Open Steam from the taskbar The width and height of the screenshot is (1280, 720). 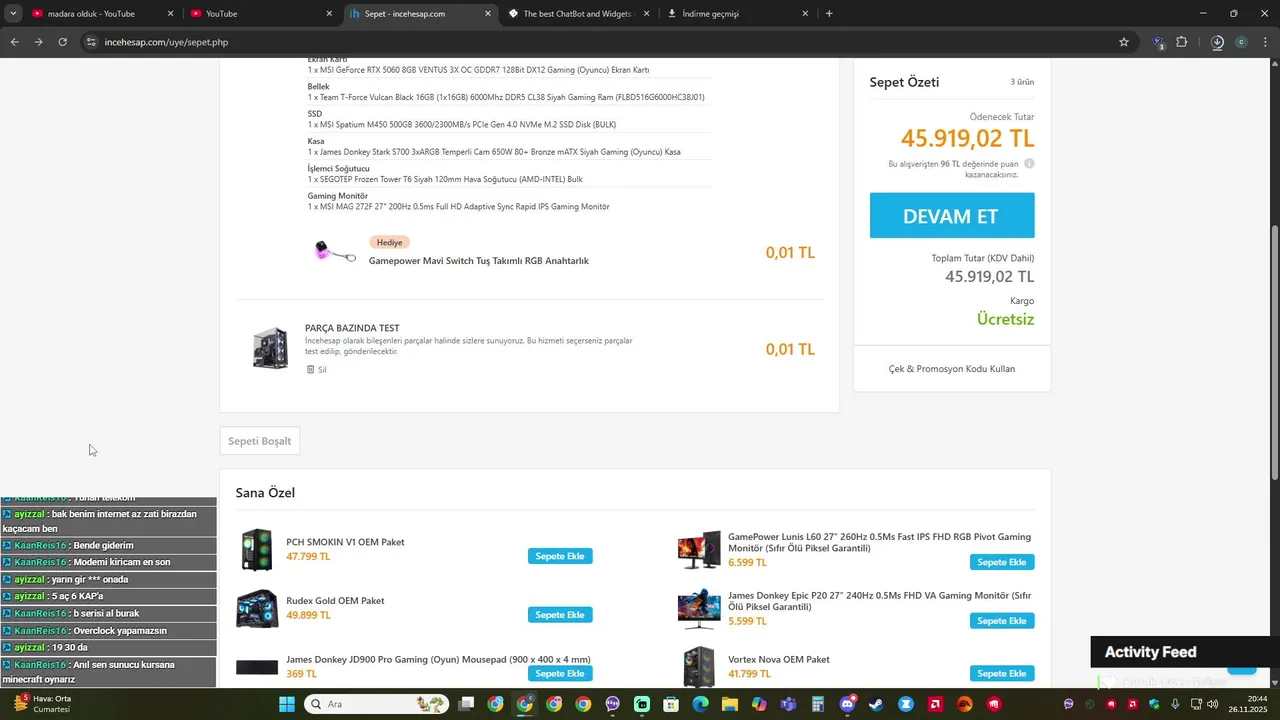click(x=876, y=704)
